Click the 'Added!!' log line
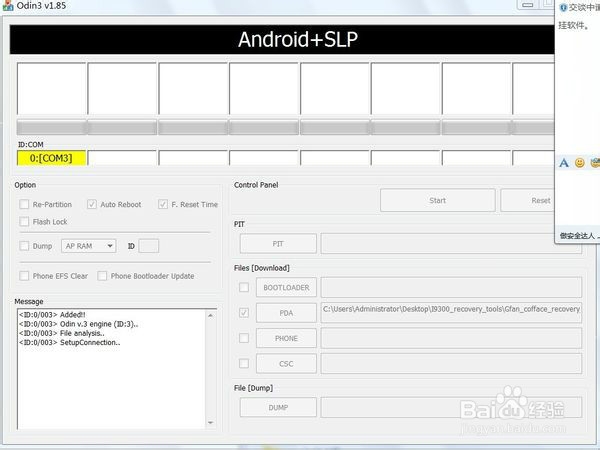This screenshot has width=600, height=450. (x=52, y=315)
